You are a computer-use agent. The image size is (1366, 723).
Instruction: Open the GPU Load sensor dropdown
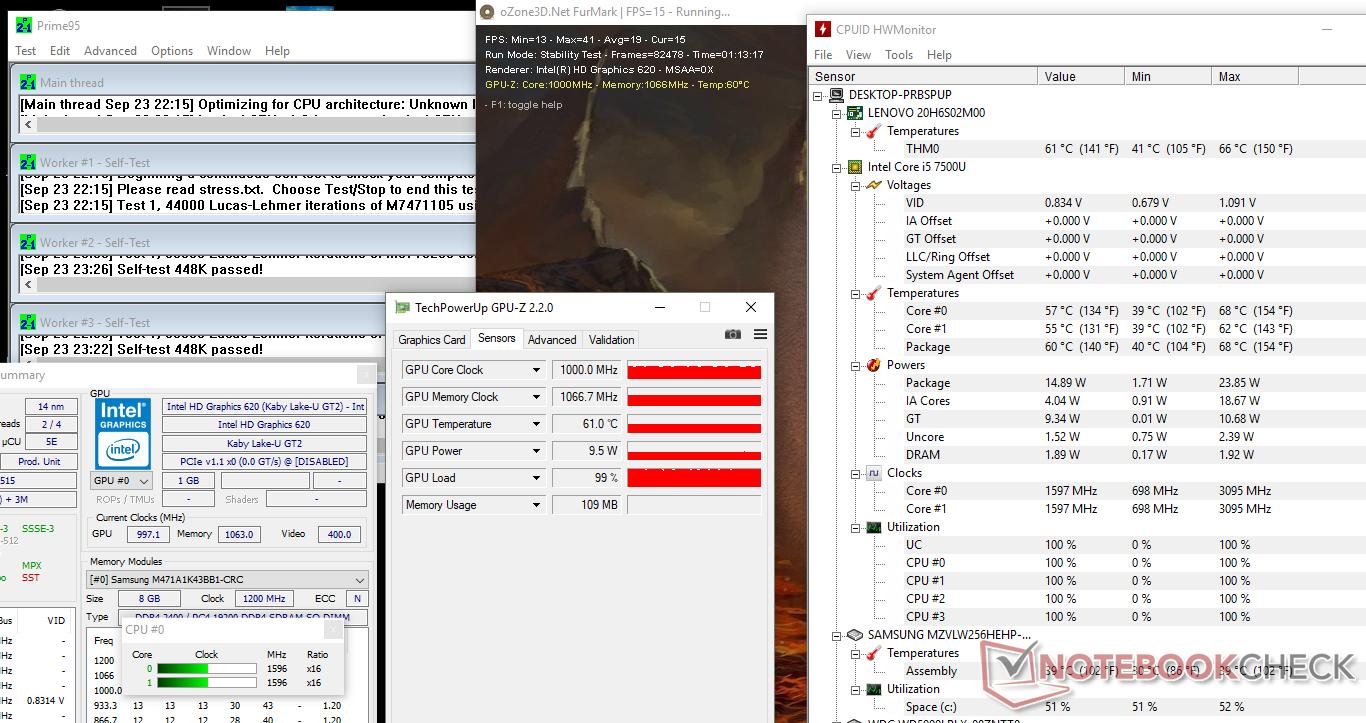[536, 478]
